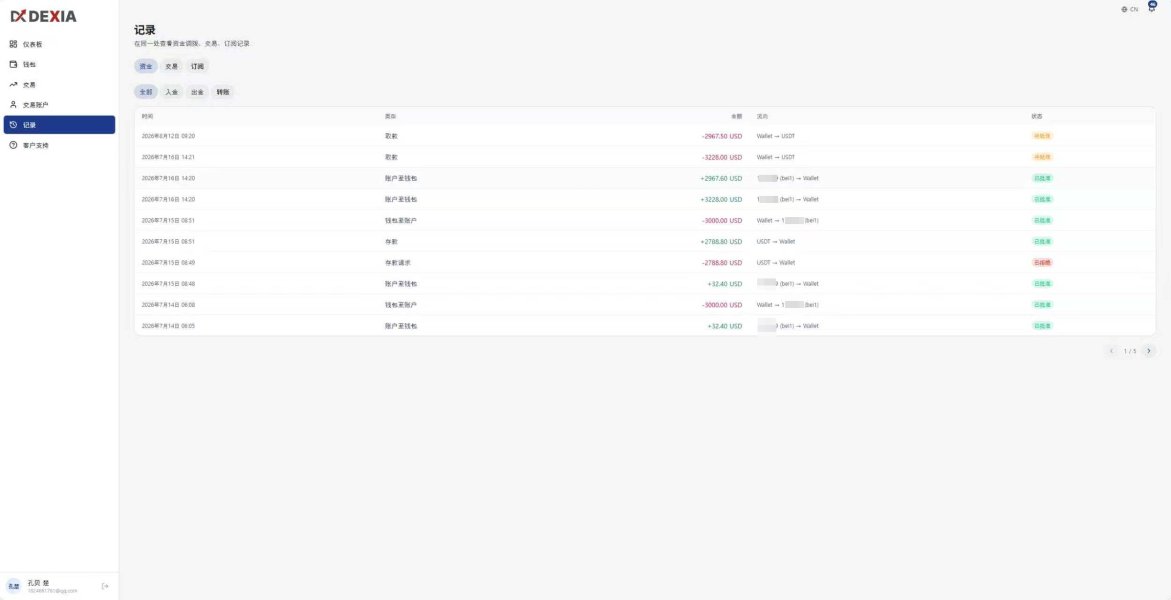This screenshot has width=1171, height=600.
Task: Open the notification bell with badge
Action: (1152, 7)
